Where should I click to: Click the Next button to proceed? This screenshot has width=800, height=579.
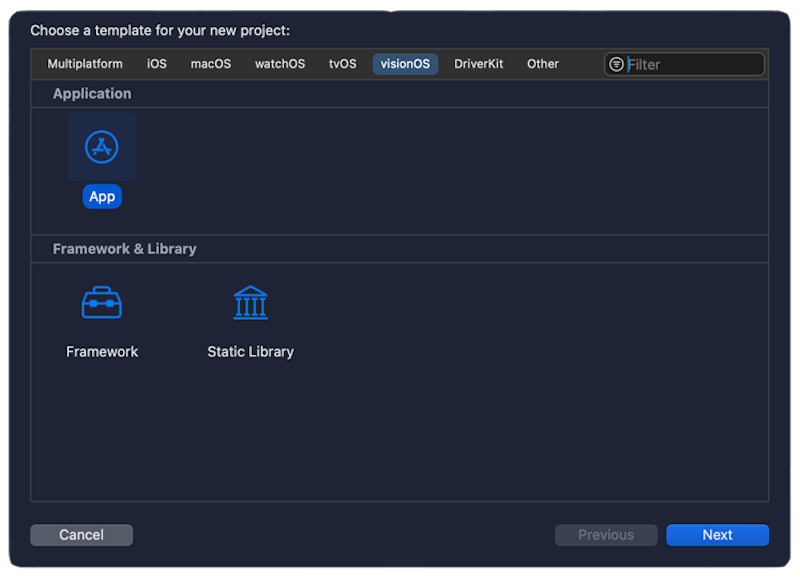coord(717,534)
